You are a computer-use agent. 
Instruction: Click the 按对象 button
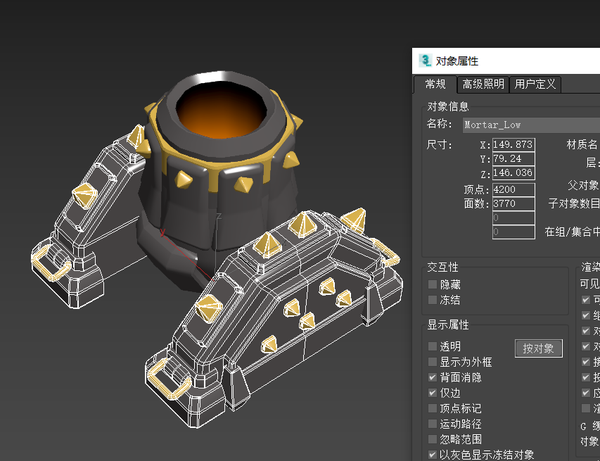pyautogui.click(x=538, y=349)
